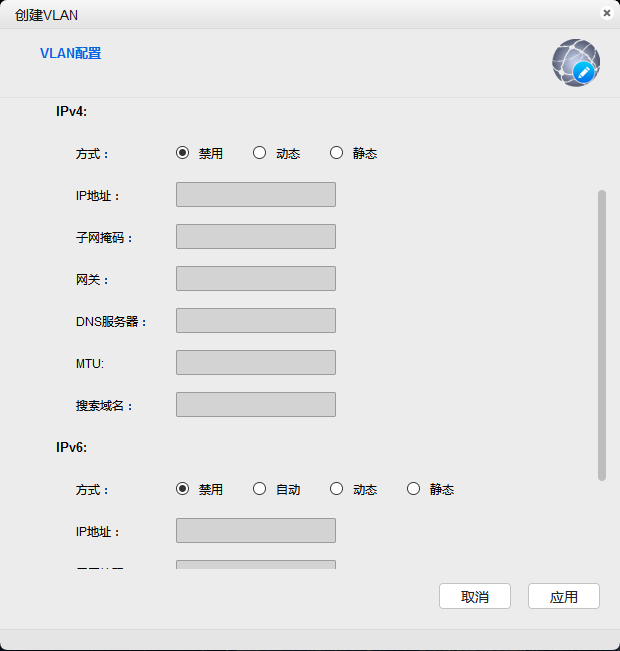This screenshot has width=620, height=651.
Task: Click the IPv6 IP地址 input field
Action: pyautogui.click(x=255, y=531)
